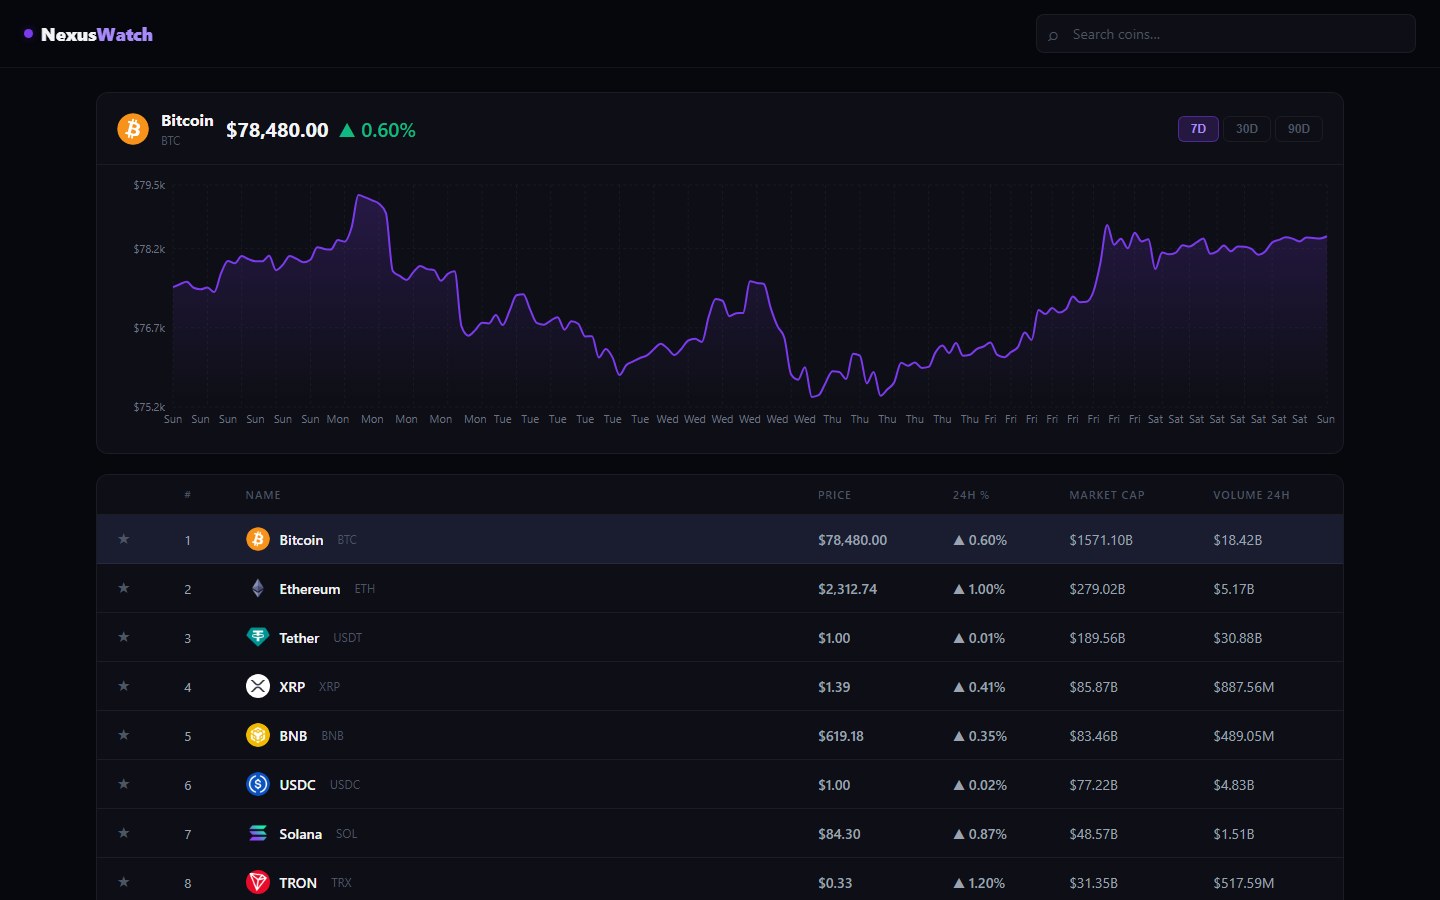Favorite Bitcoin with its star
This screenshot has height=900, width=1440.
(x=124, y=539)
